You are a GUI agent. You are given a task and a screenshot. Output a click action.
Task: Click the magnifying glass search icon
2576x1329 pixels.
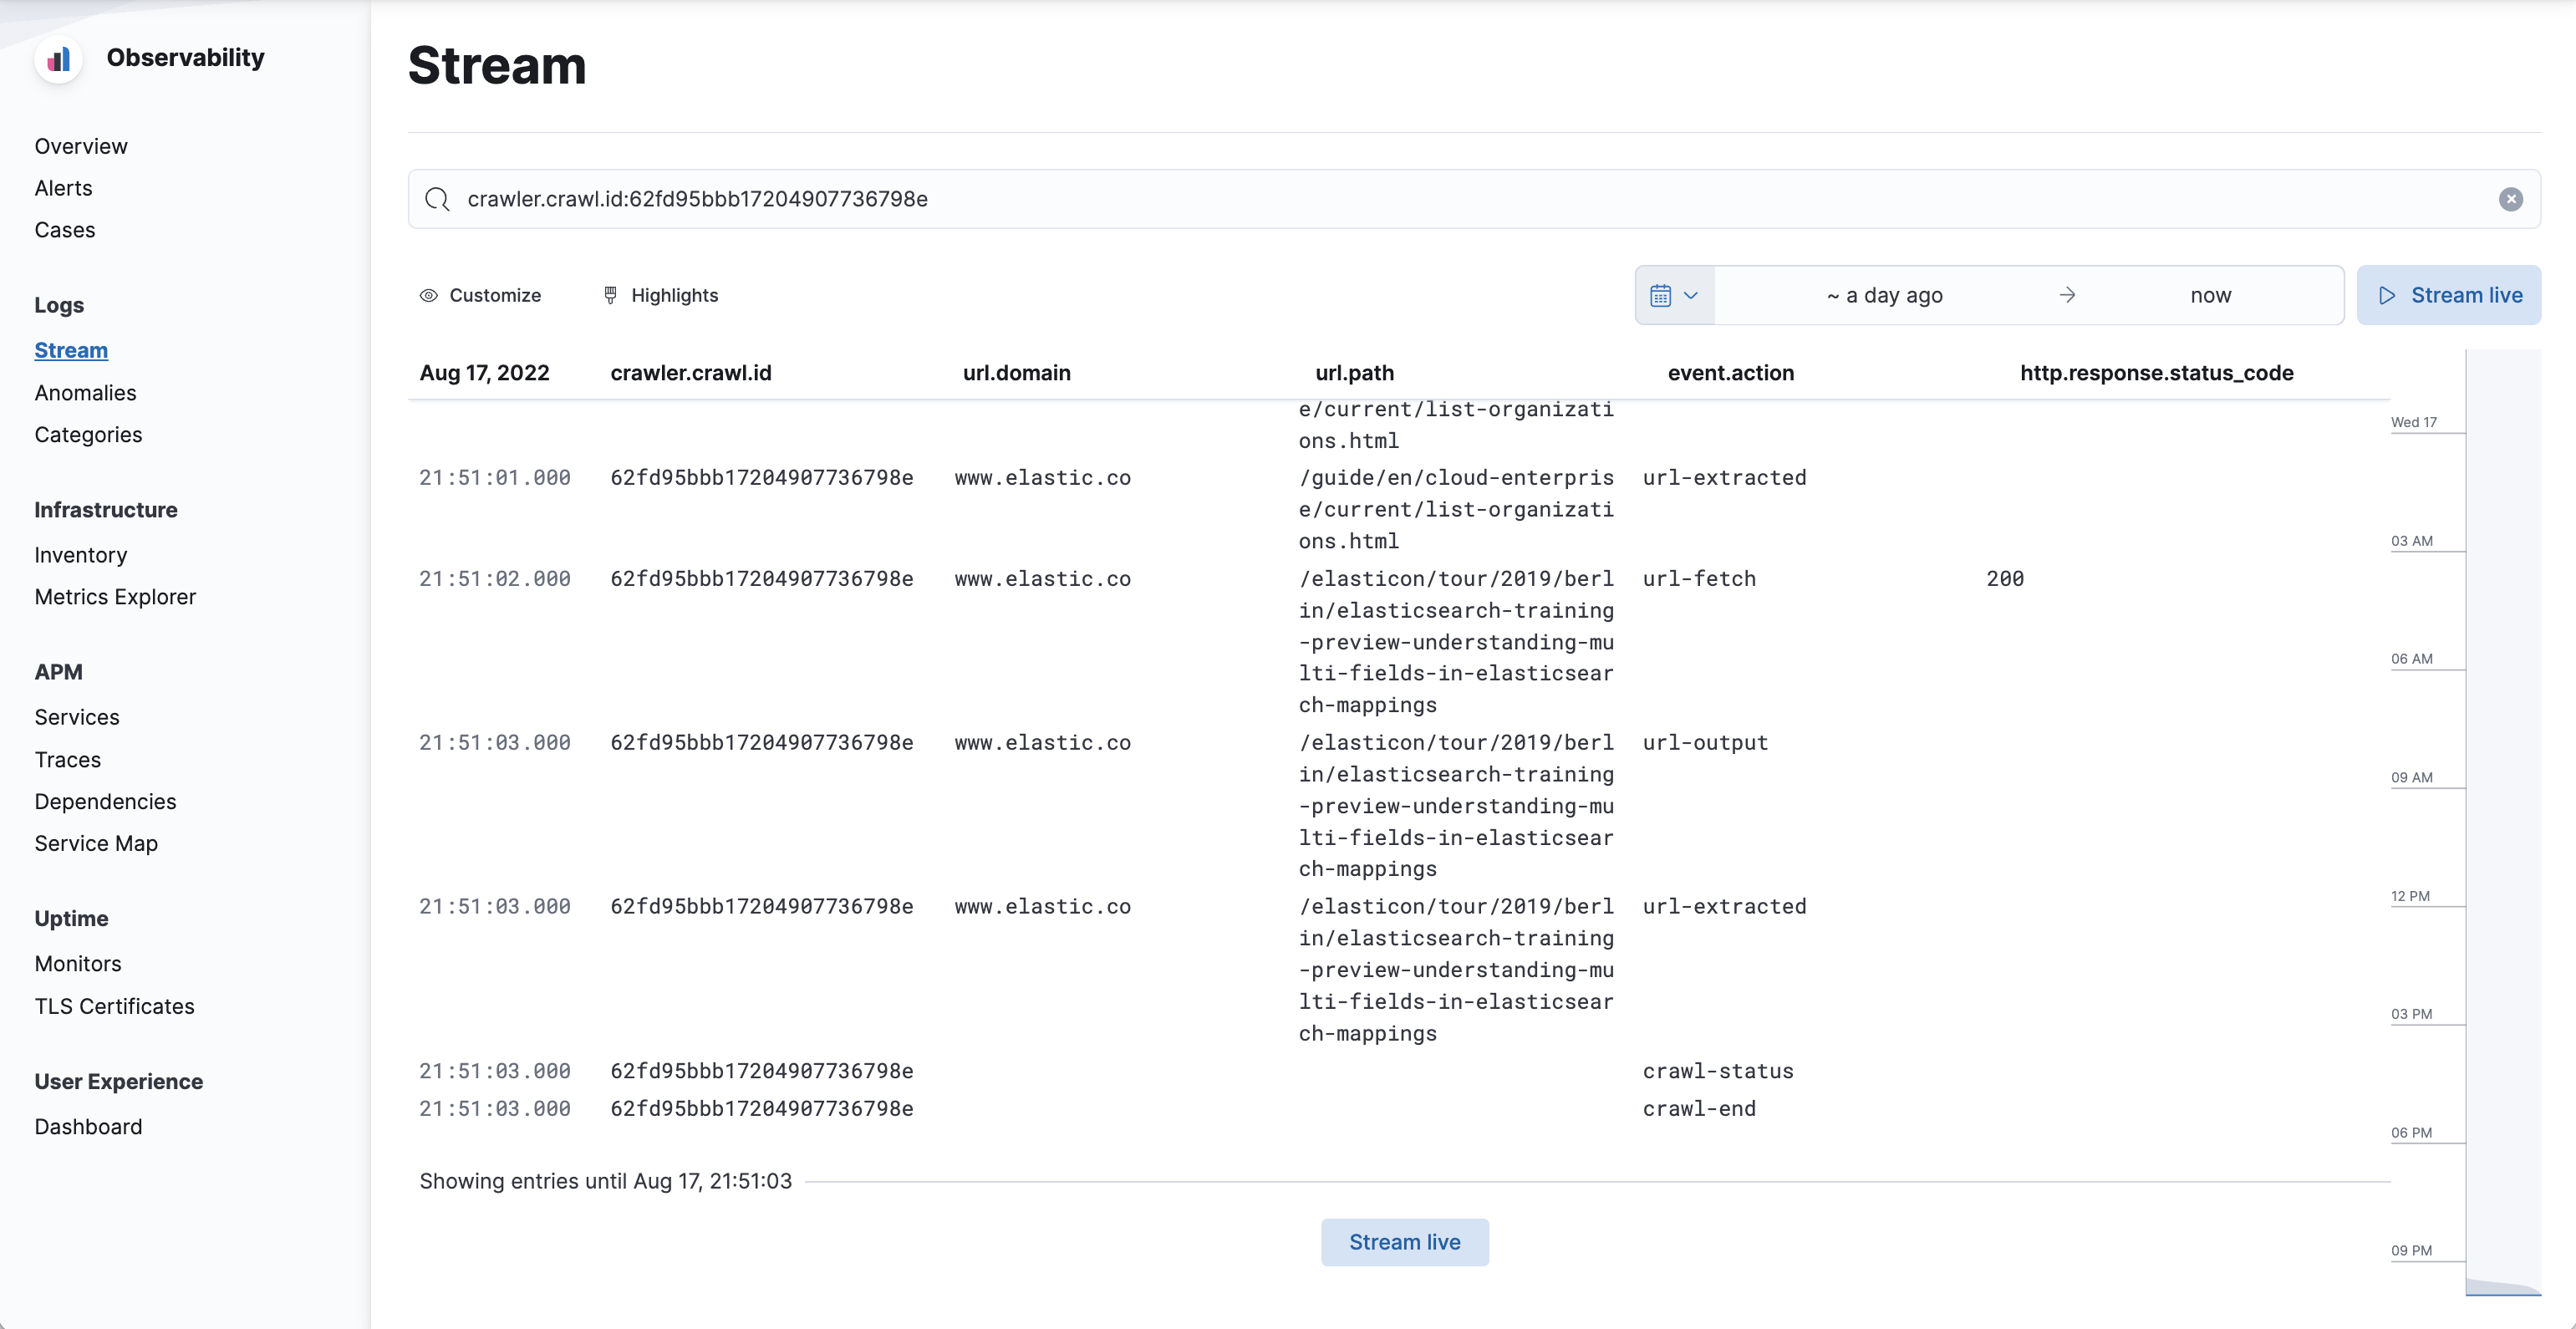(437, 199)
